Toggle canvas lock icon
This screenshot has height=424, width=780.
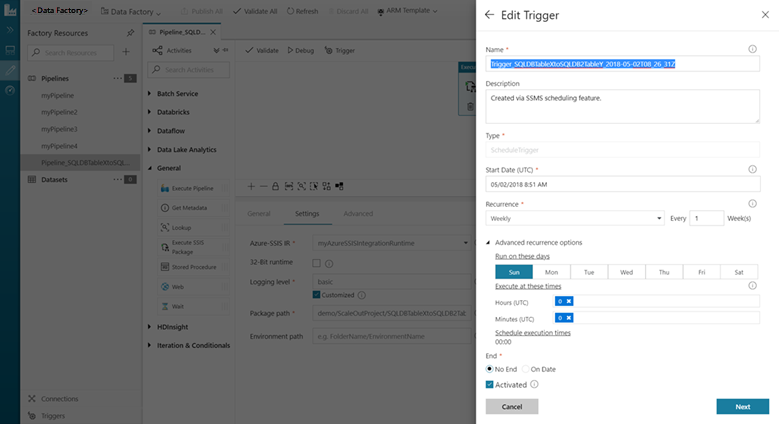[276, 186]
